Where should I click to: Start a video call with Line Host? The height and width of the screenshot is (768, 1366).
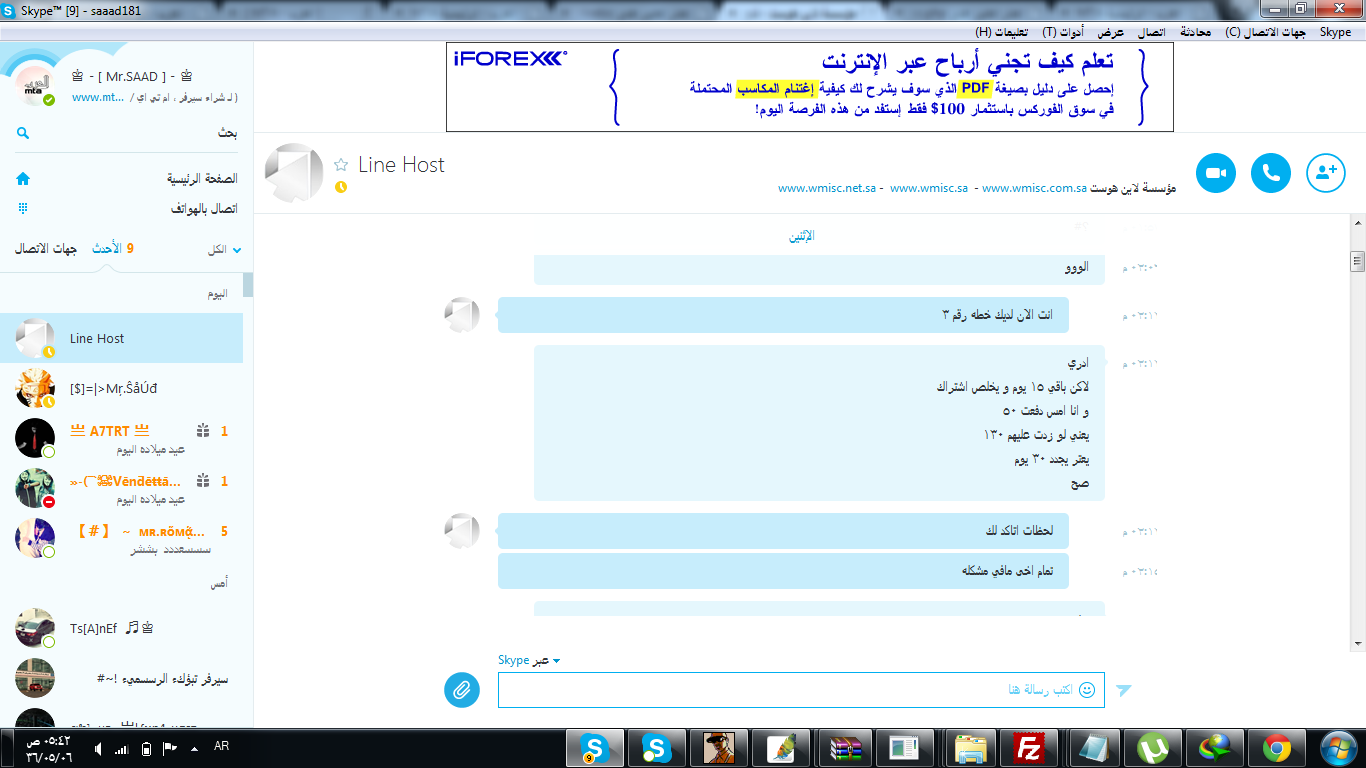(1216, 173)
